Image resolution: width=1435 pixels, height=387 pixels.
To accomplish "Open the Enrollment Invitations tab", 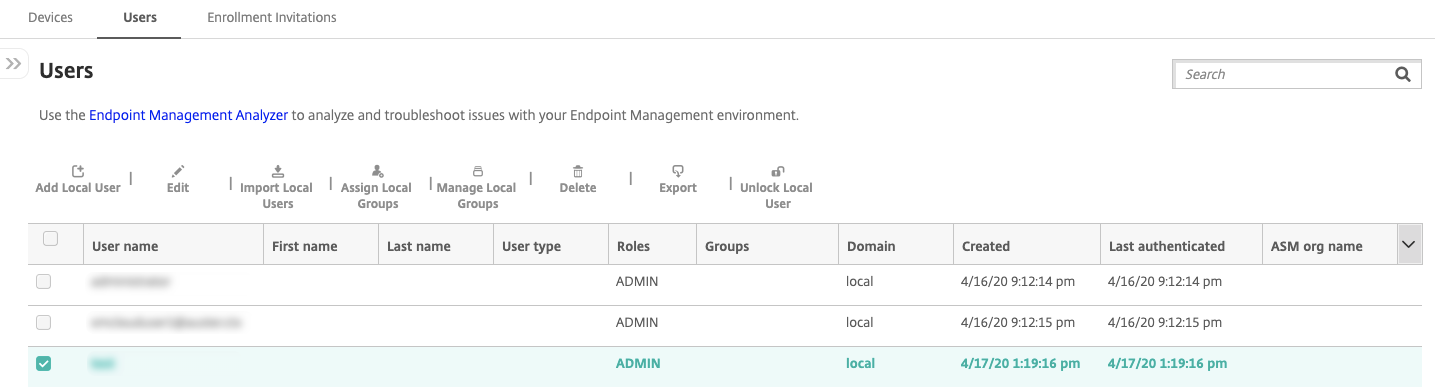I will coord(272,18).
